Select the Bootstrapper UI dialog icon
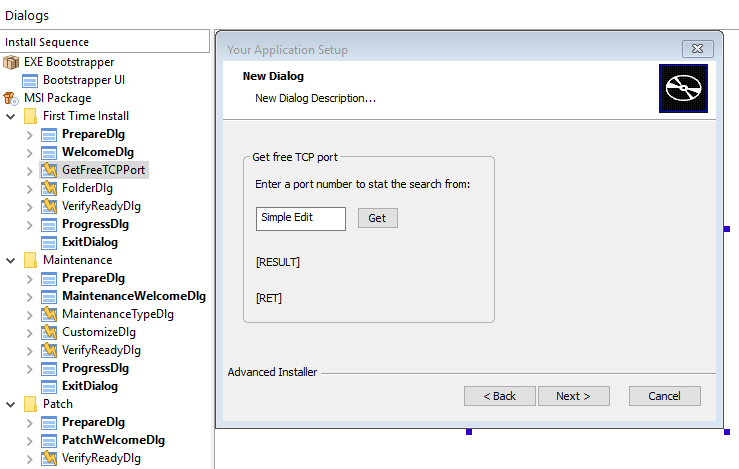 (x=30, y=80)
